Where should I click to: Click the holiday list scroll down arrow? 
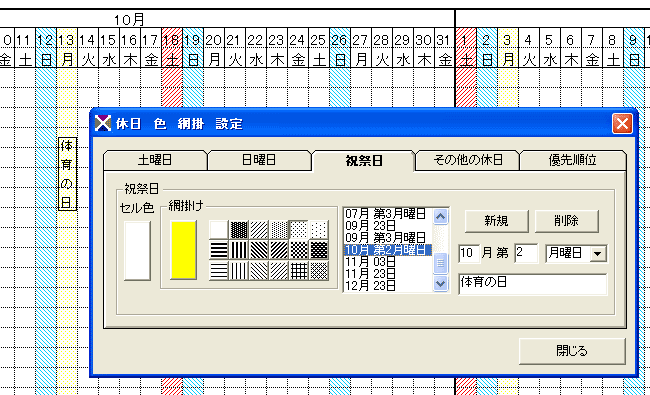coord(440,284)
